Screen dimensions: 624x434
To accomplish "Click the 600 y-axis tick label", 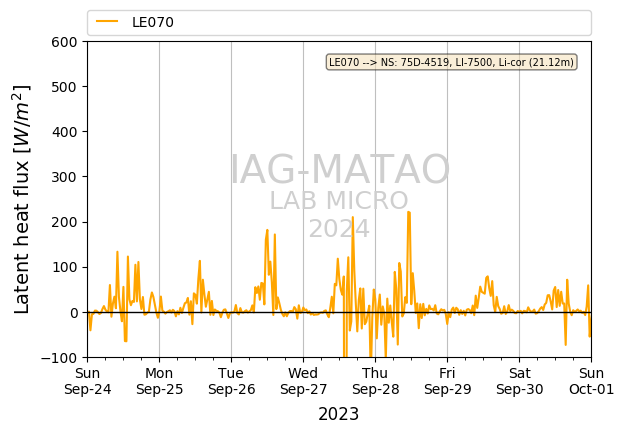I will (64, 42).
